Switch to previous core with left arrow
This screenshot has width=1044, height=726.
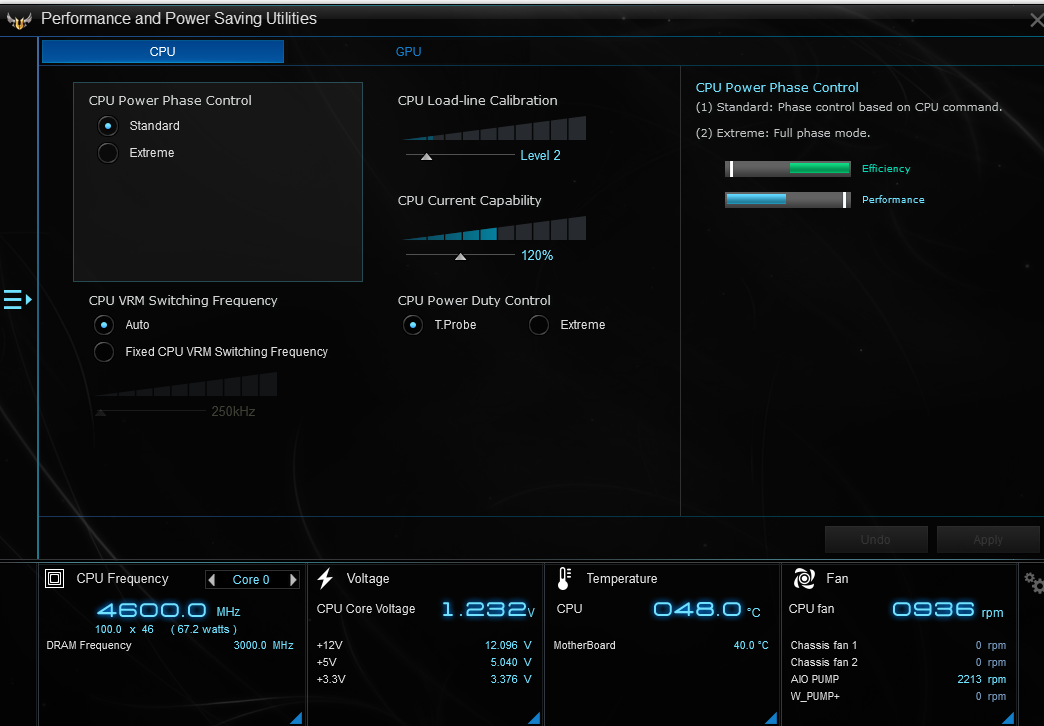(x=212, y=579)
